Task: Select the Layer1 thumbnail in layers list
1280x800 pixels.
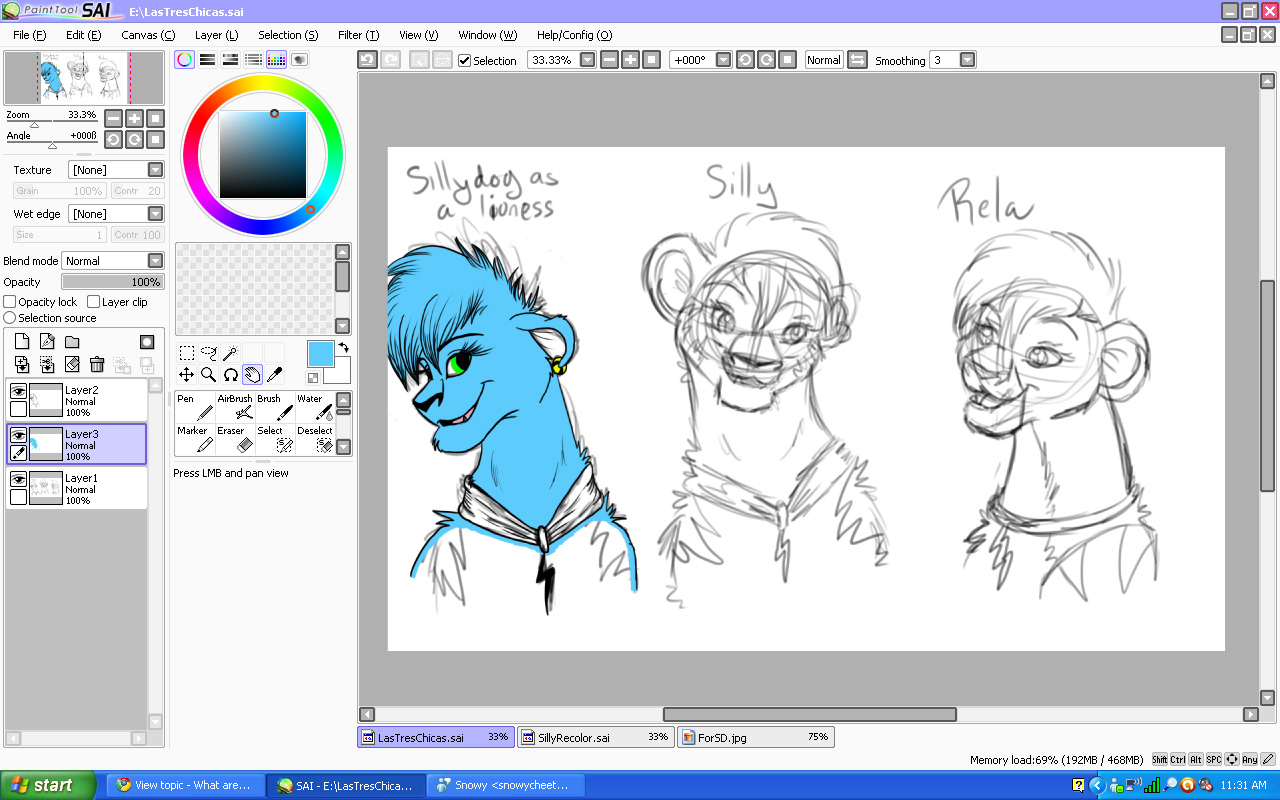Action: [46, 489]
